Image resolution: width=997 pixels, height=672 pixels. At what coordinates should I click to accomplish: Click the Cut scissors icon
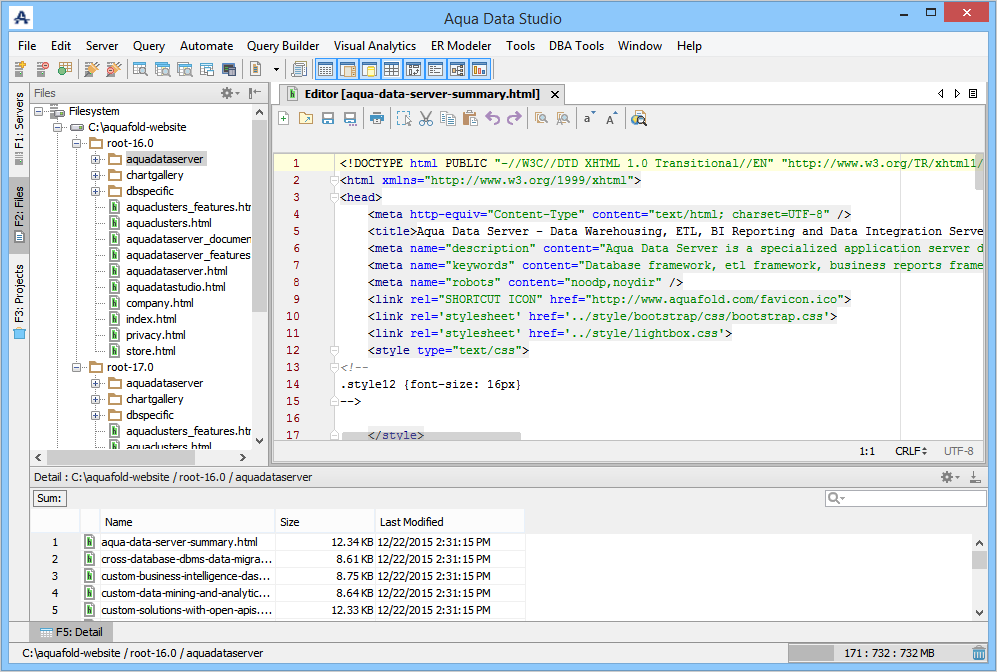click(x=426, y=119)
